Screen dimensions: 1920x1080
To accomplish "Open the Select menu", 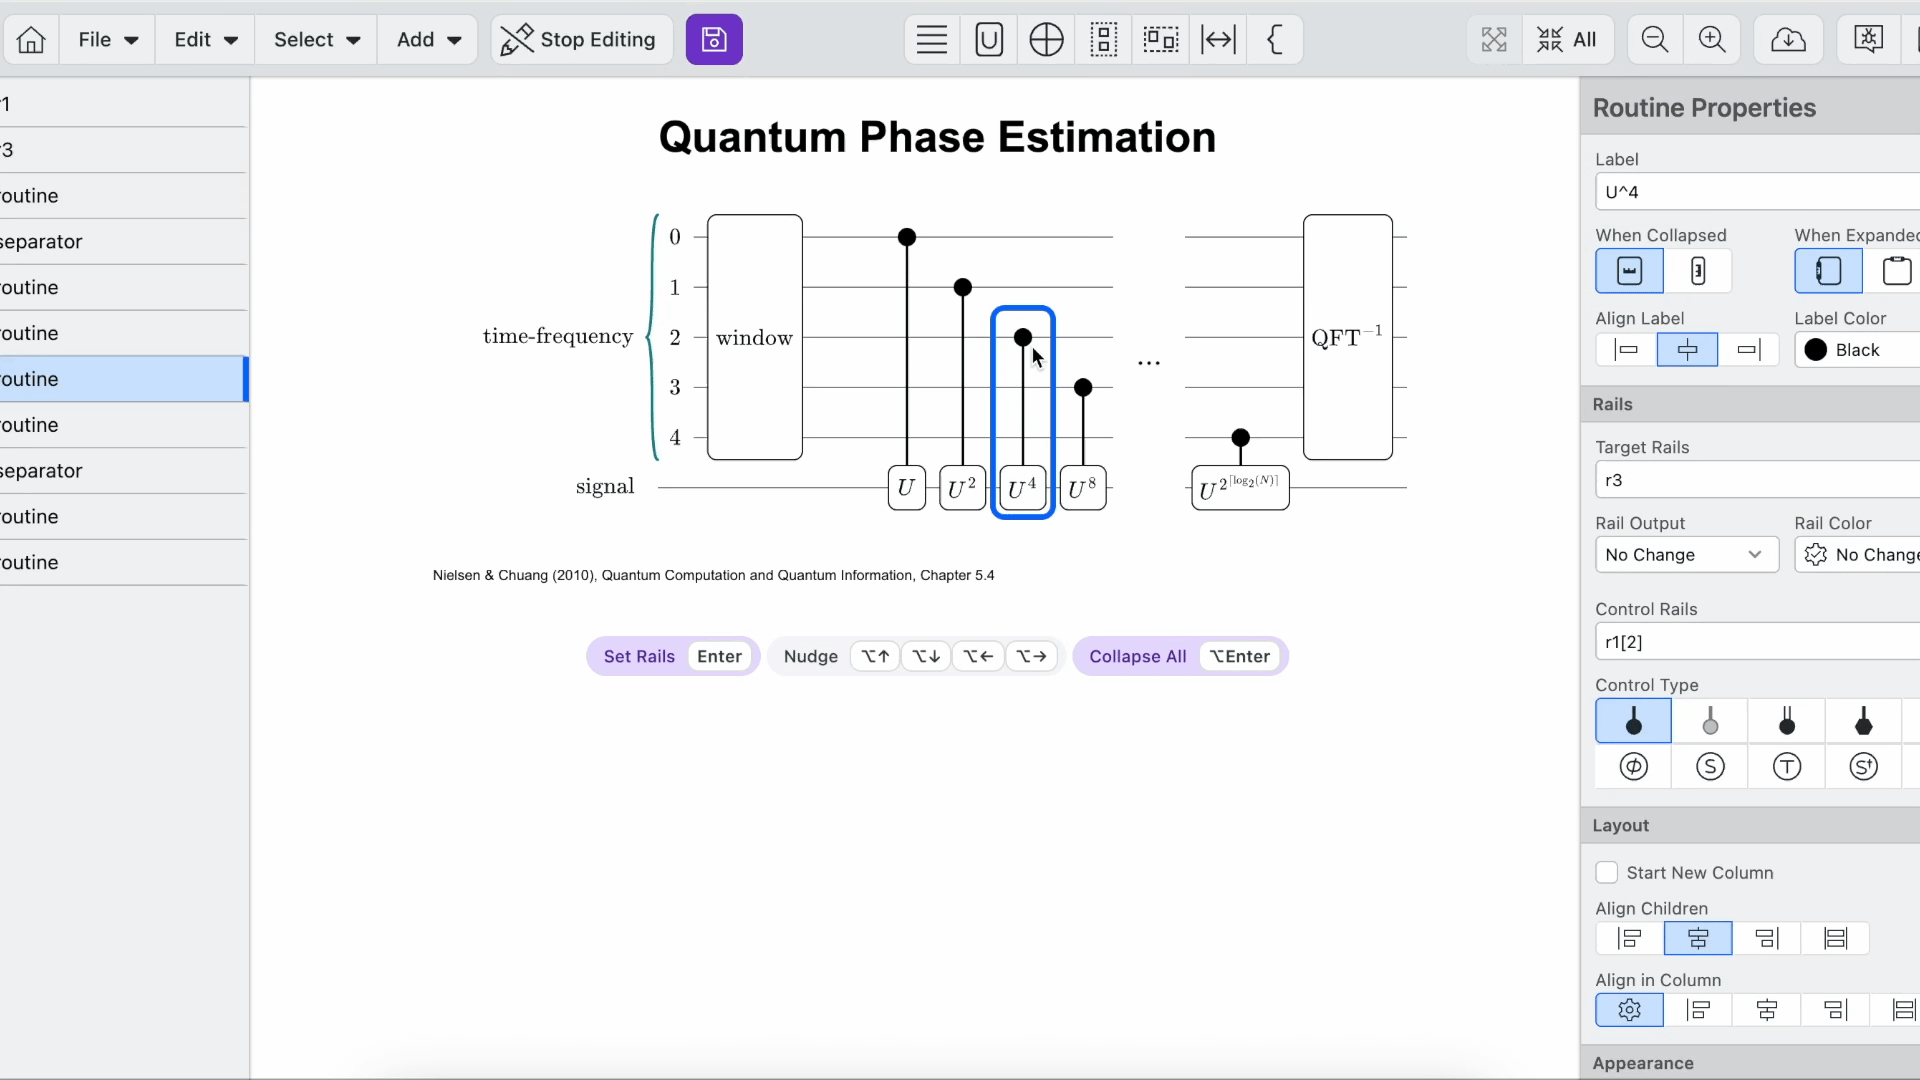I will (316, 40).
